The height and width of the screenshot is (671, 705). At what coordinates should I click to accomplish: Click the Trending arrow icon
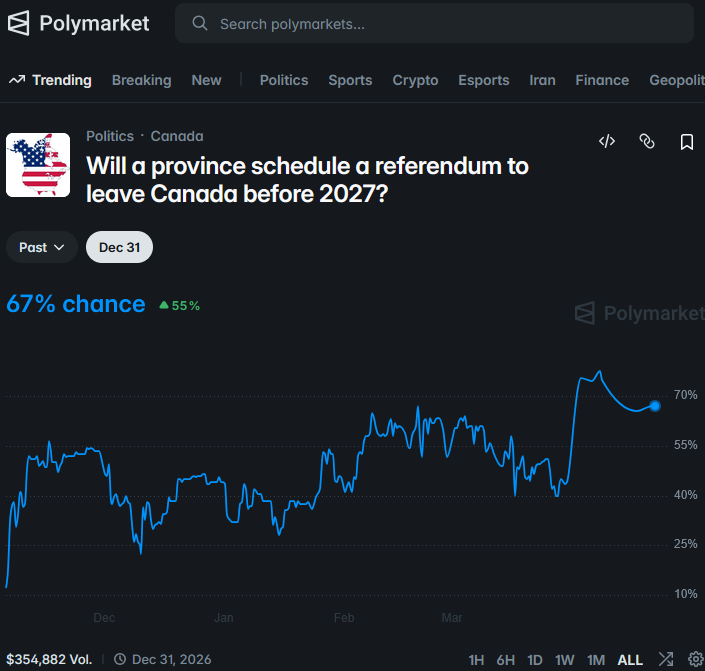(16, 80)
